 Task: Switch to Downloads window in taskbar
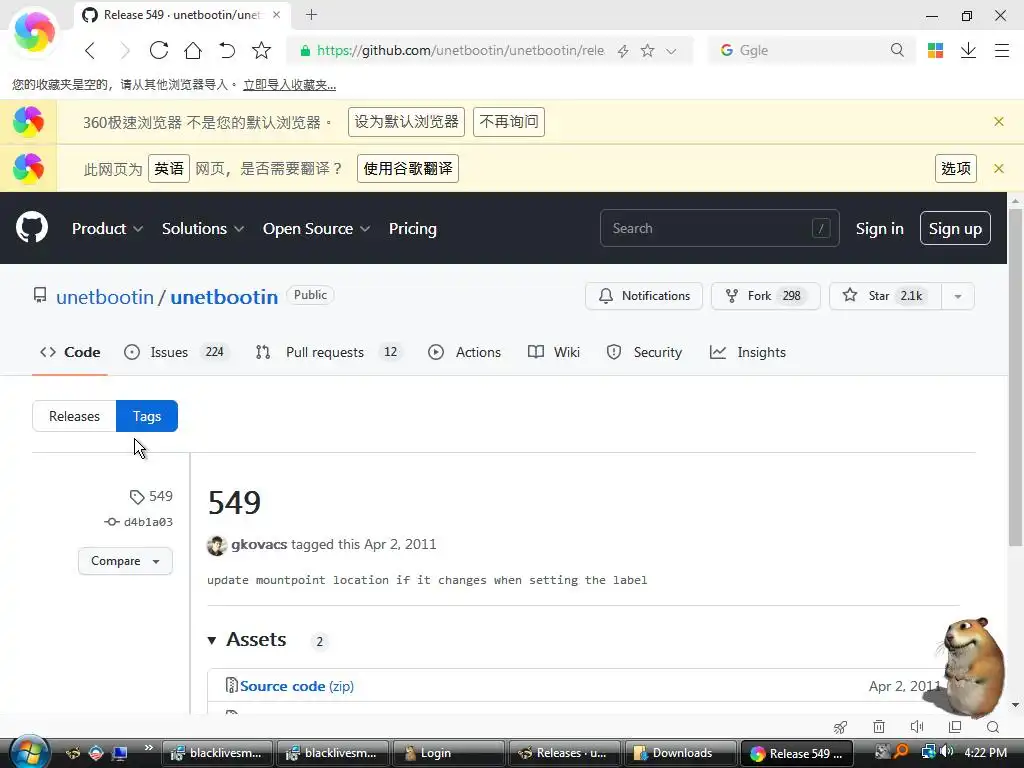click(680, 753)
